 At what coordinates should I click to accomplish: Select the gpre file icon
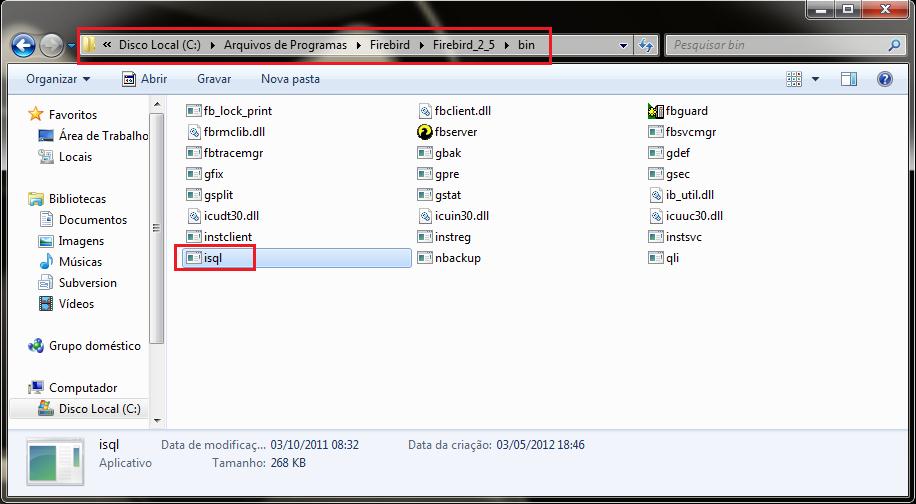(425, 174)
